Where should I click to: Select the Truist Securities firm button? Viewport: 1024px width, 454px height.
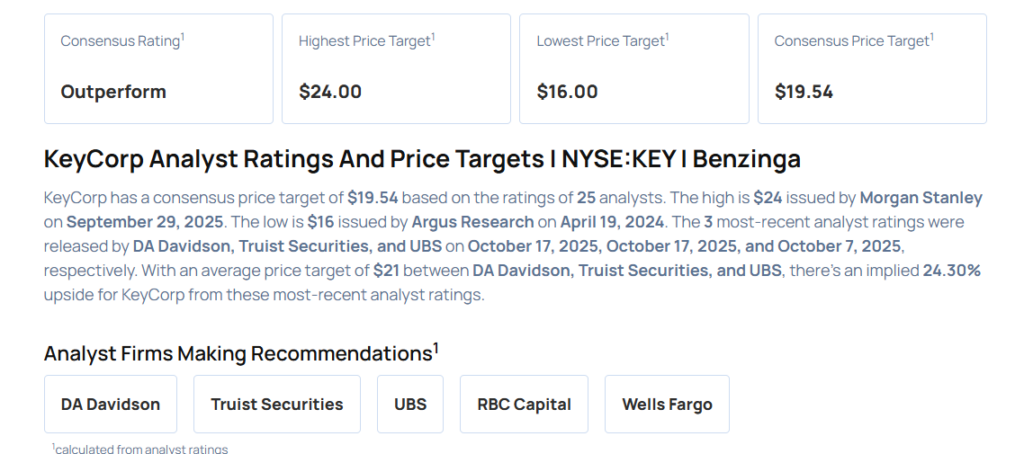[x=276, y=404]
